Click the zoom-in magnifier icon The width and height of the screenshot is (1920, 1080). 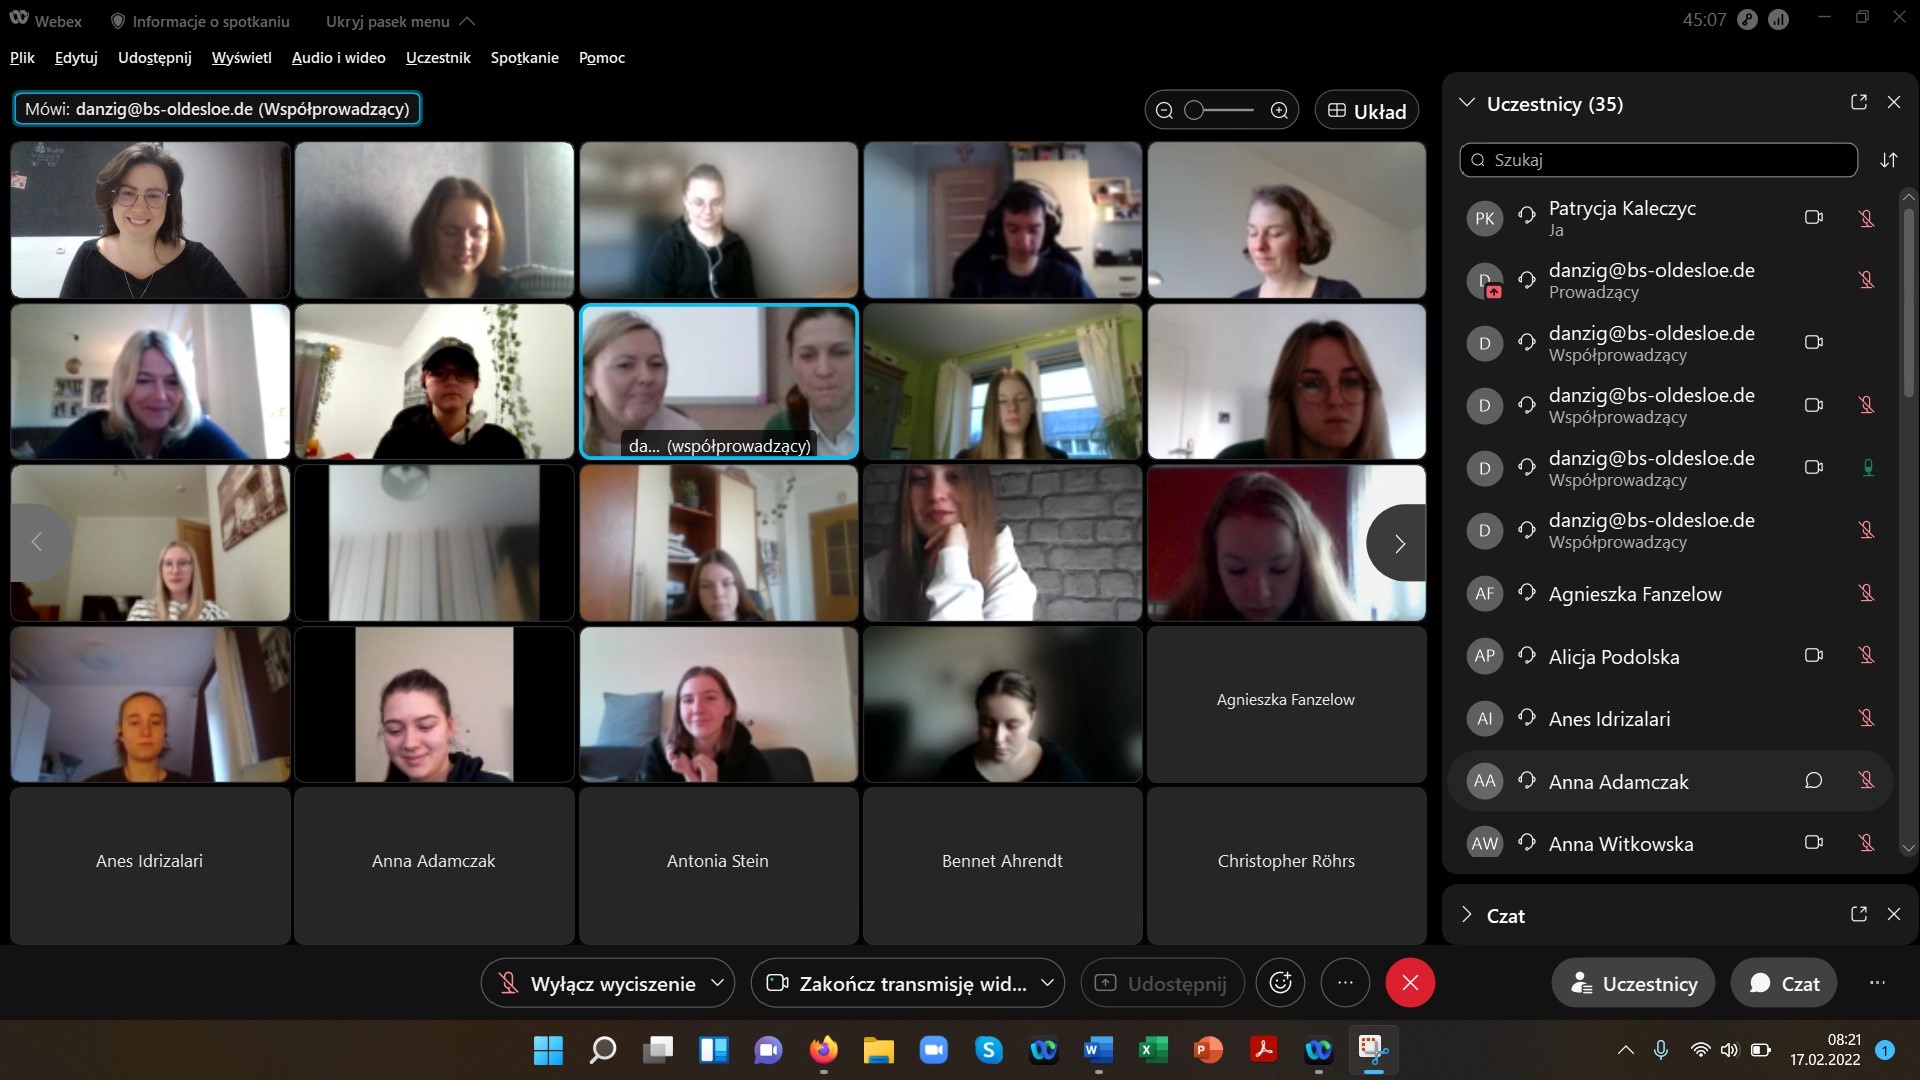click(x=1279, y=110)
